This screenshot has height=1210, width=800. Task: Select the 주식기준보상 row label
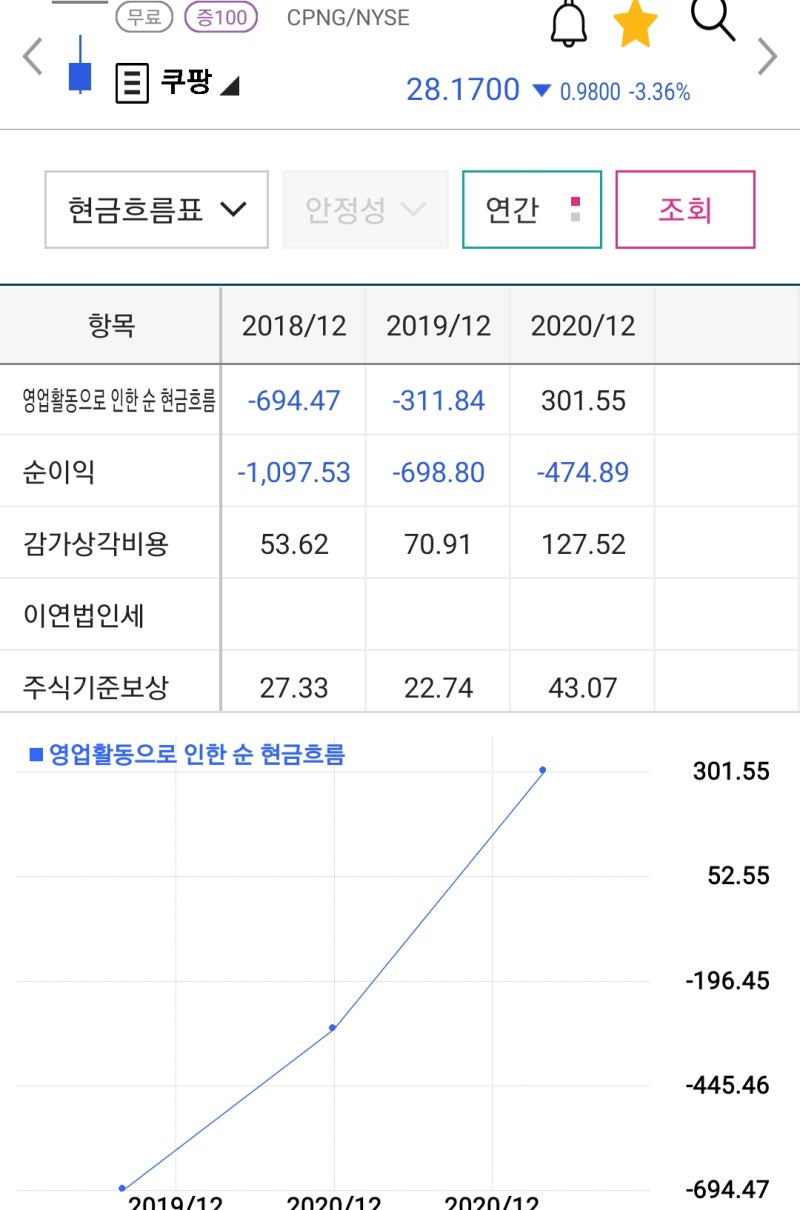pos(96,687)
